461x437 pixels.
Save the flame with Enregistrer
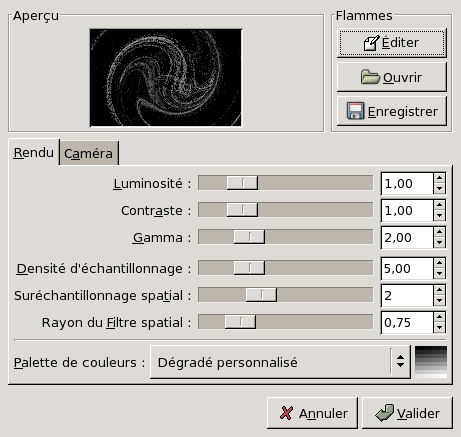pos(392,111)
